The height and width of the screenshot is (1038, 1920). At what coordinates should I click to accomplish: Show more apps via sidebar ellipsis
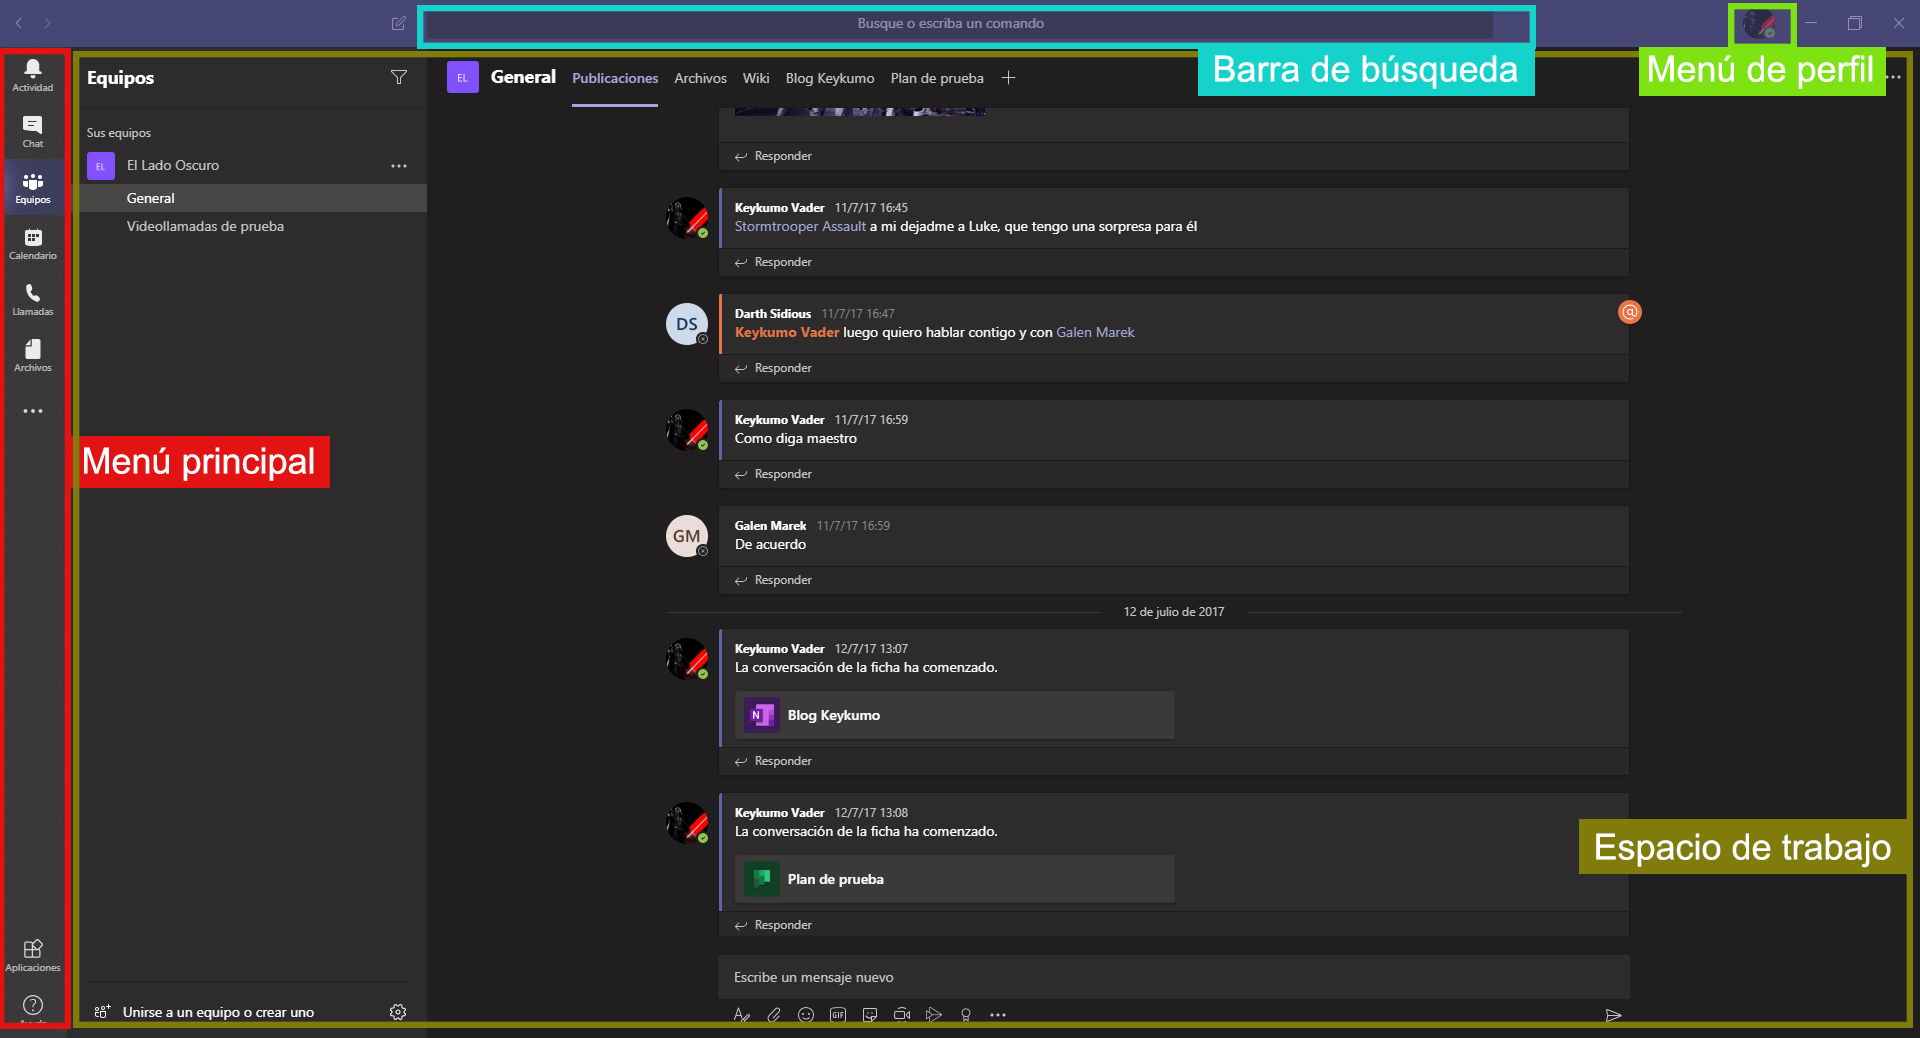point(33,411)
